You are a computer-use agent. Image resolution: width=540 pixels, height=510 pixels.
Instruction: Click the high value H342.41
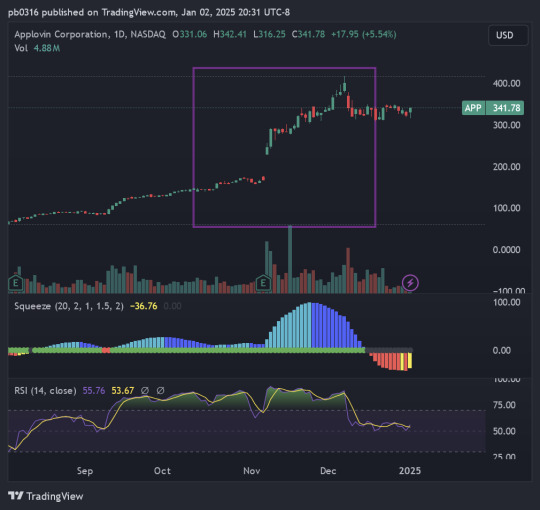pyautogui.click(x=230, y=34)
